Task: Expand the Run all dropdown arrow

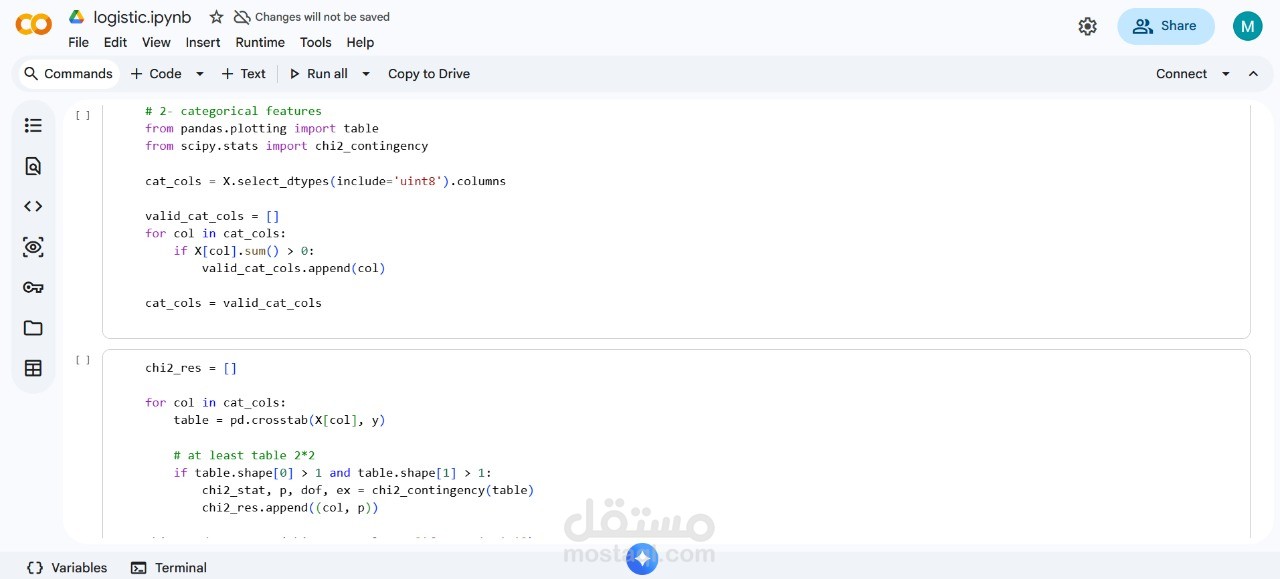Action: (x=366, y=74)
